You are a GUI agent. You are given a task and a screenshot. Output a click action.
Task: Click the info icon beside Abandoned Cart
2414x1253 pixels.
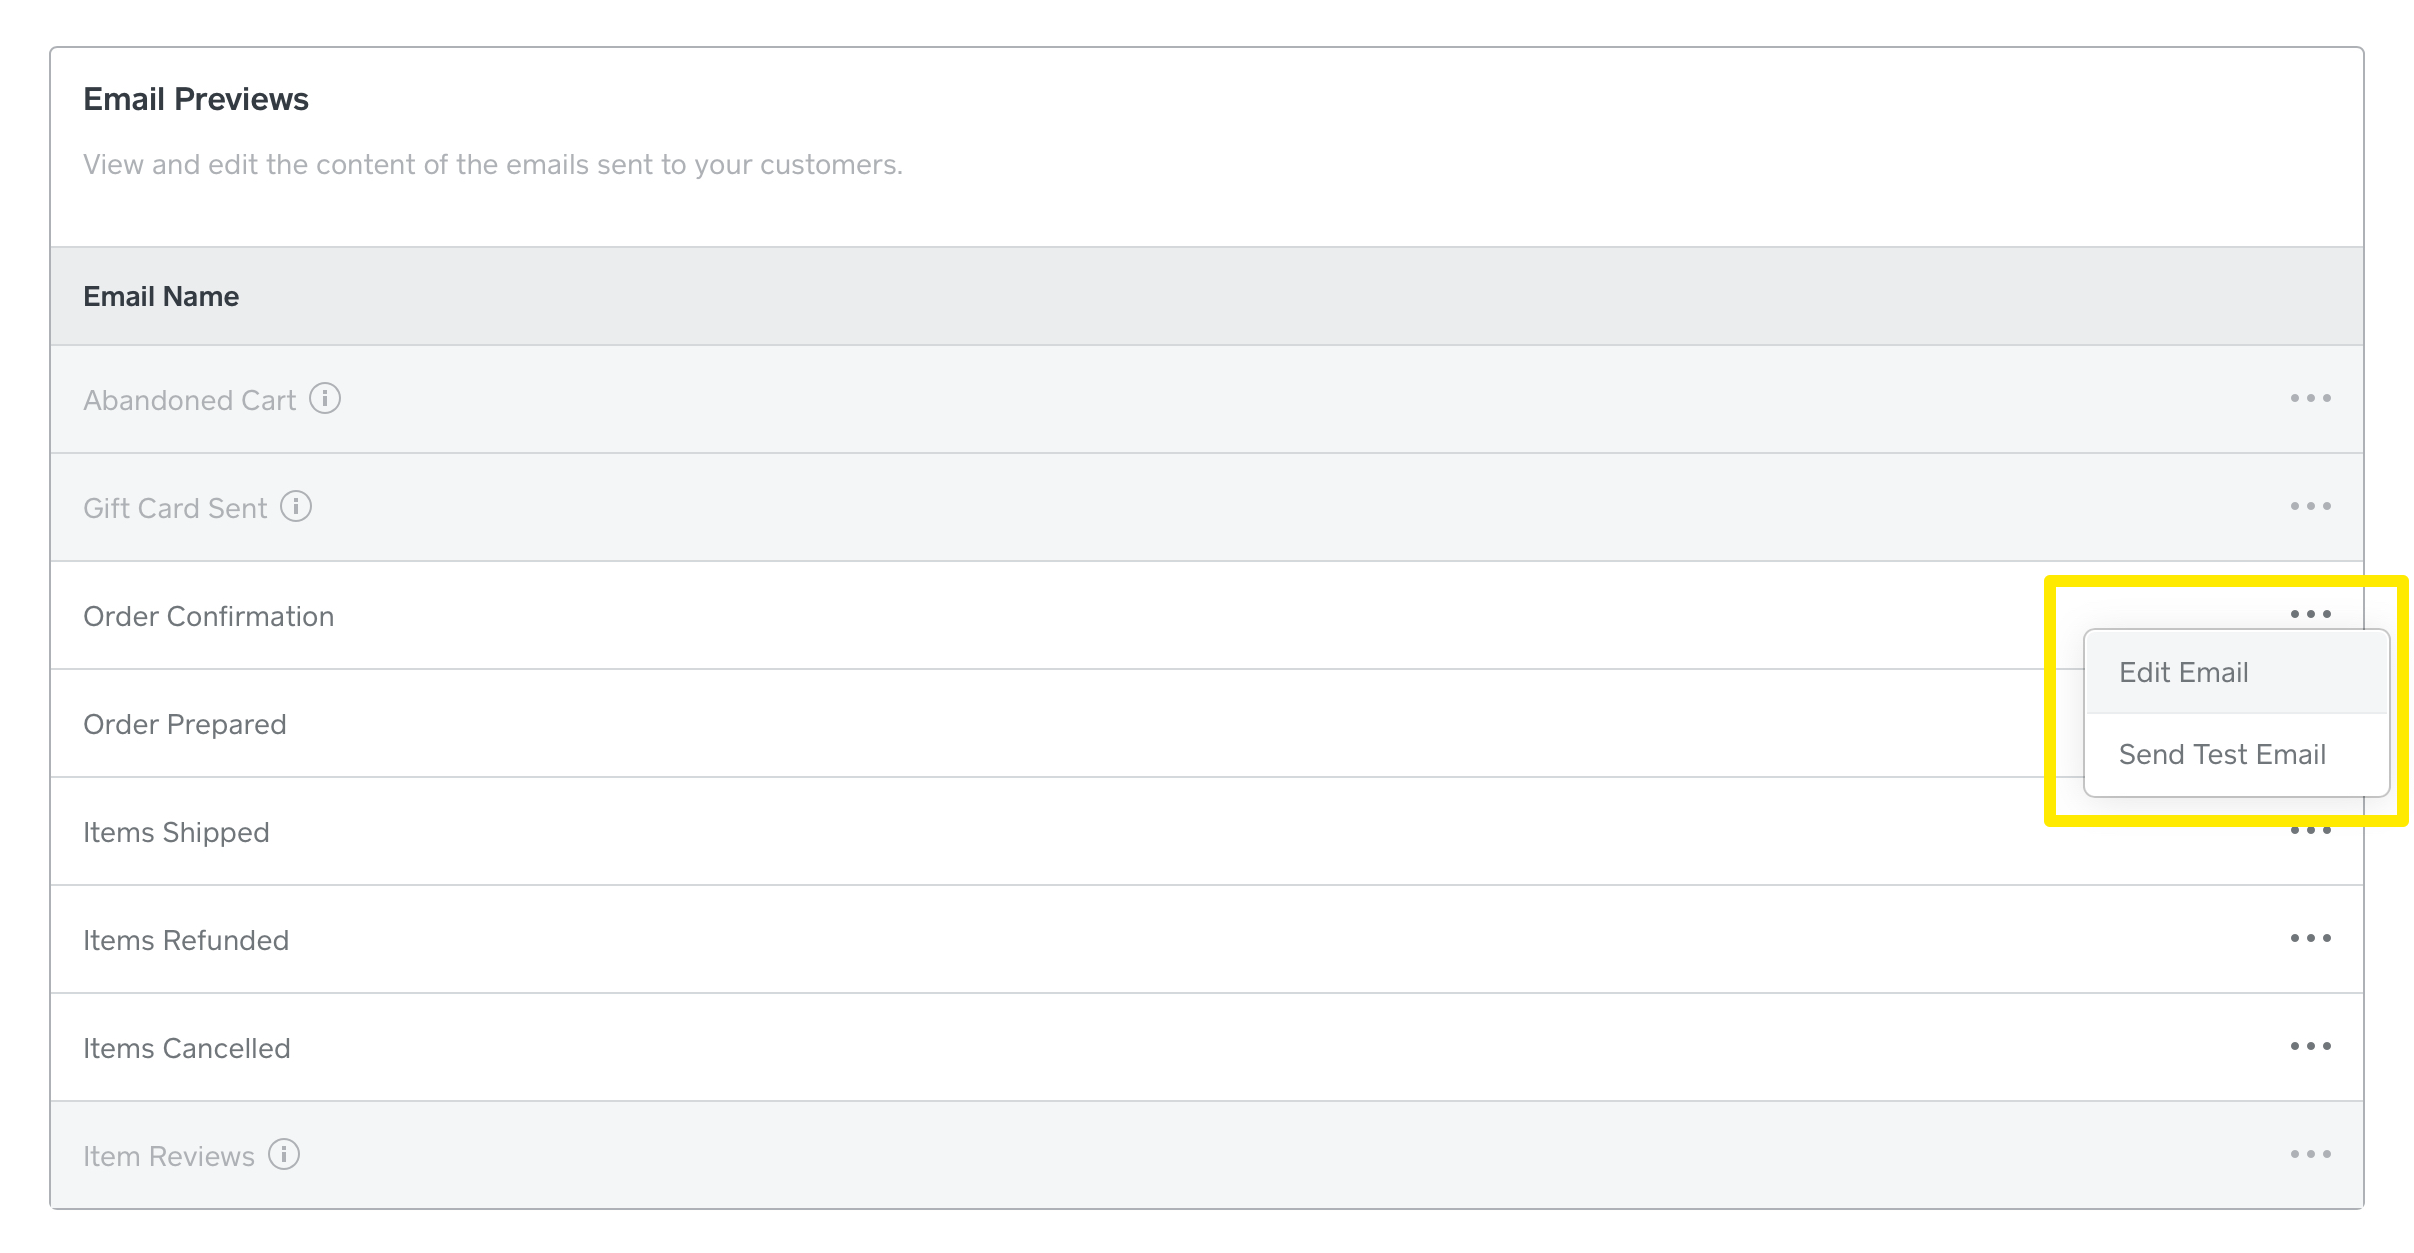click(325, 398)
